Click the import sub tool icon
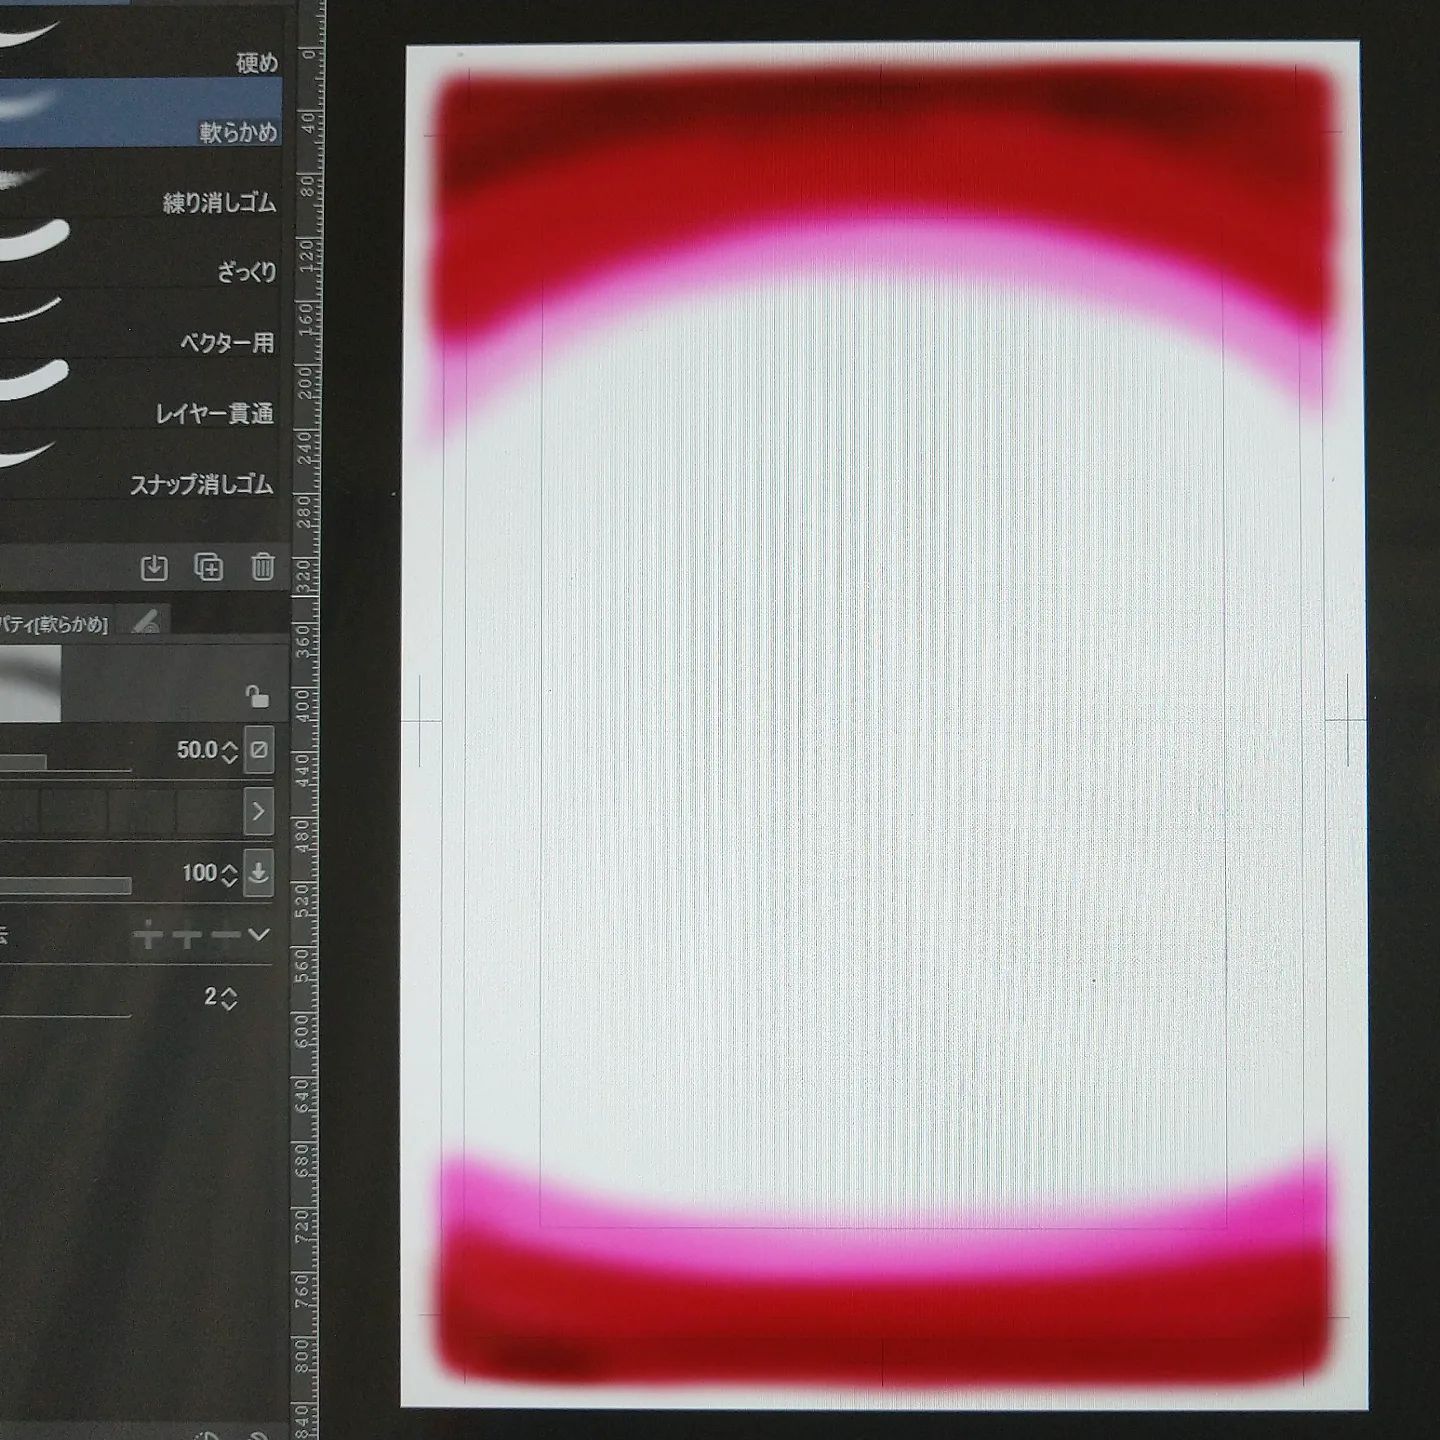Viewport: 1440px width, 1440px height. point(154,567)
